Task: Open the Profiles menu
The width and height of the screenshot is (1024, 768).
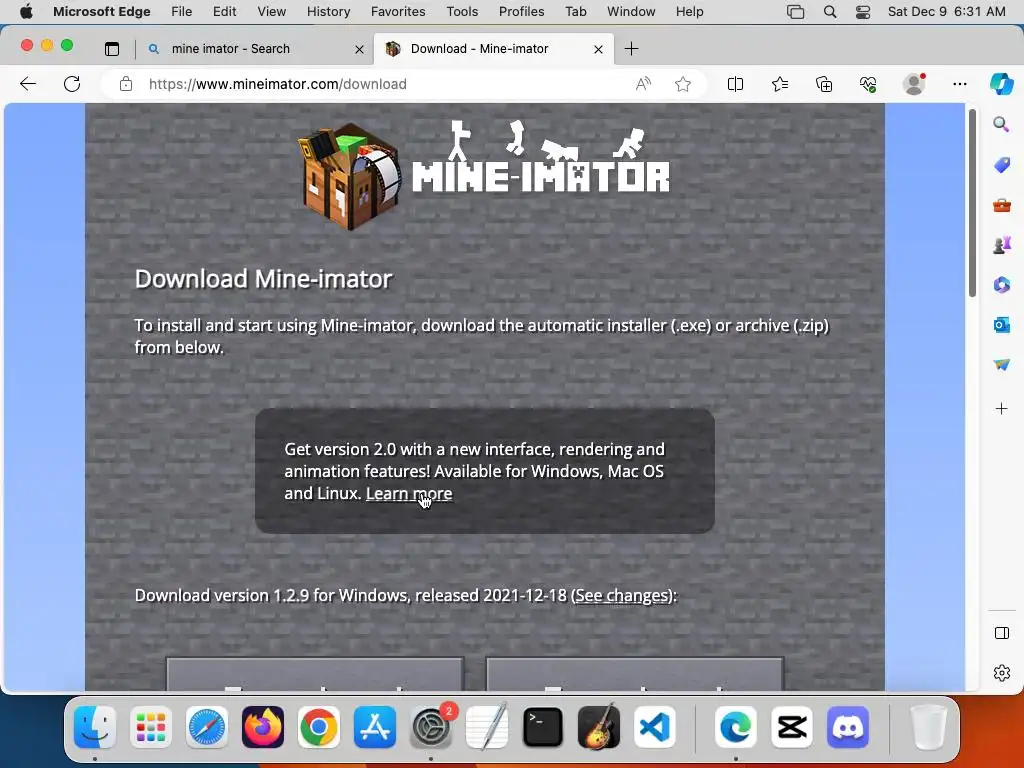Action: pos(521,11)
